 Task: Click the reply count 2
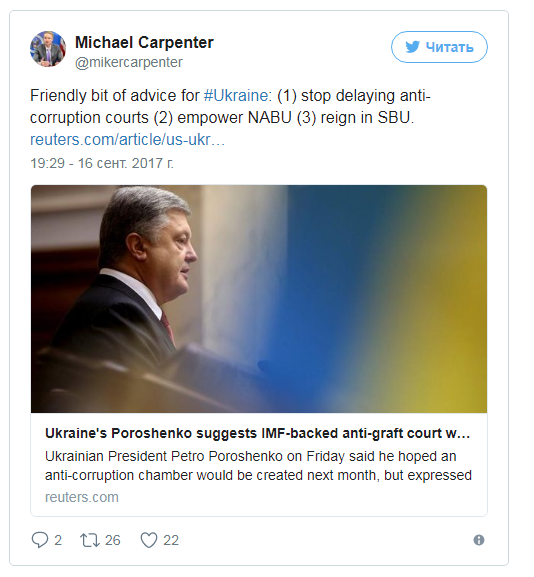point(58,540)
